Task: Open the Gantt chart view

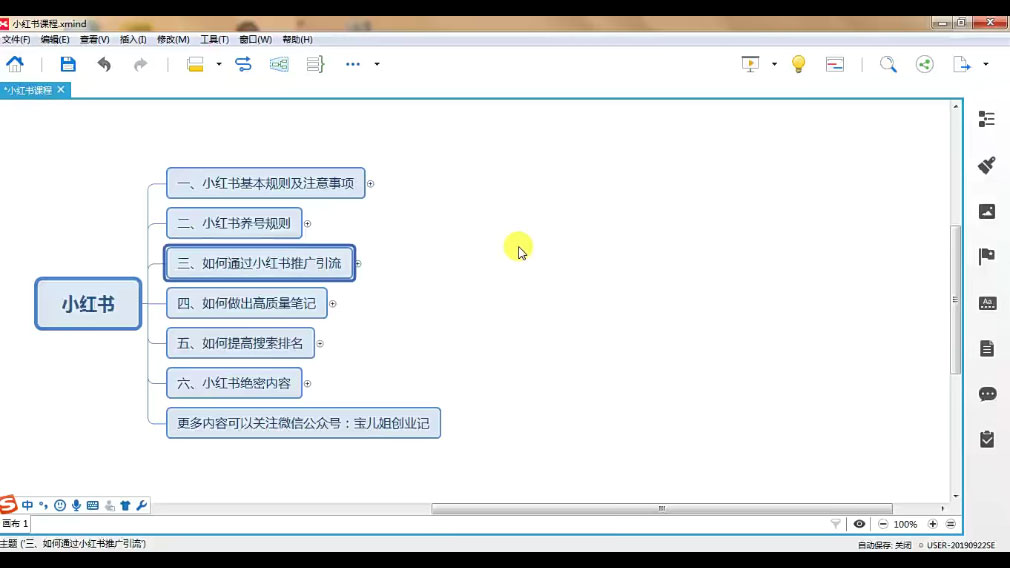Action: [x=835, y=64]
